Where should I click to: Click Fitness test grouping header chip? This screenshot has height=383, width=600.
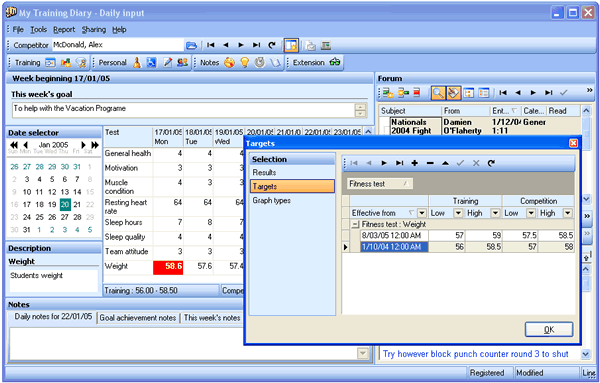(x=380, y=184)
